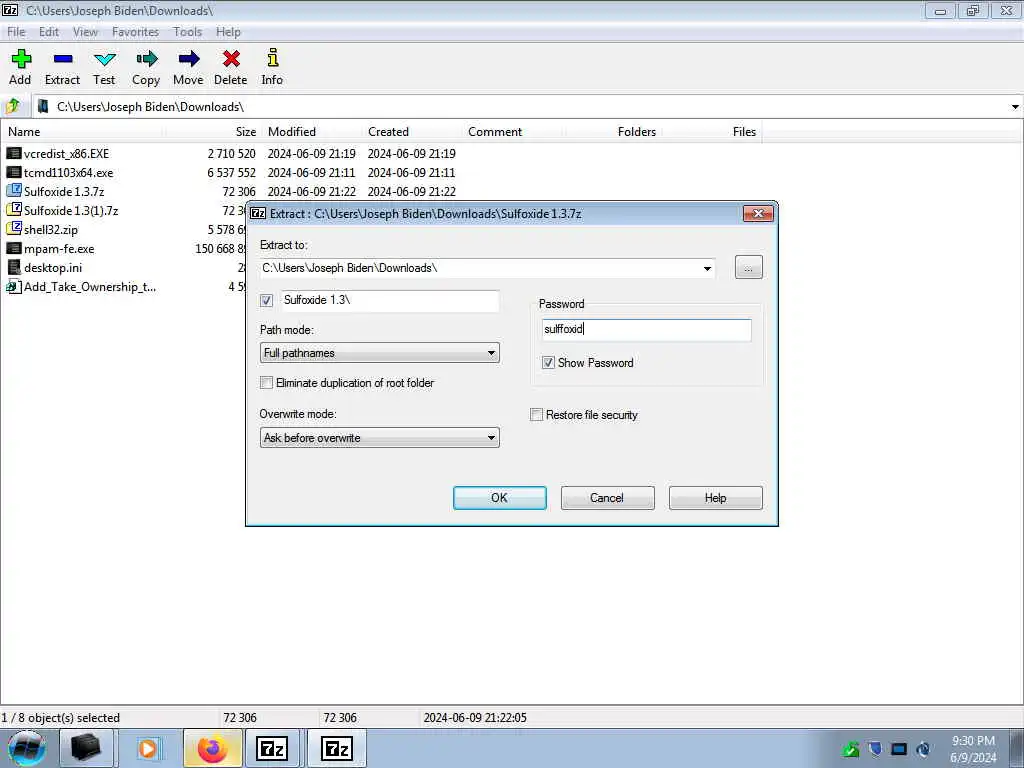The width and height of the screenshot is (1024, 768).
Task: Click the browse (...) button
Action: (748, 268)
